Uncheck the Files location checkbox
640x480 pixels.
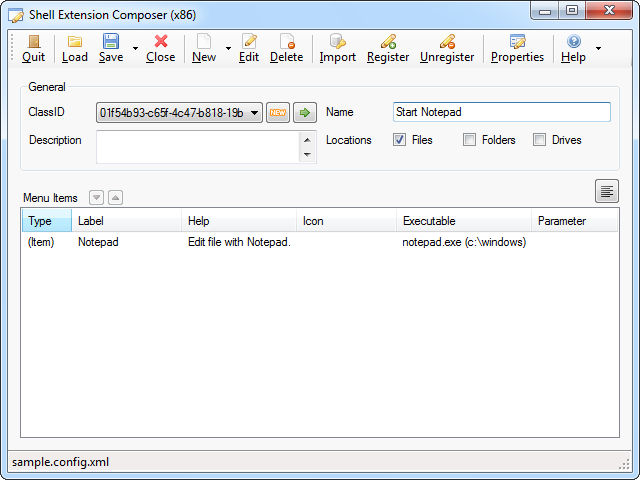399,140
